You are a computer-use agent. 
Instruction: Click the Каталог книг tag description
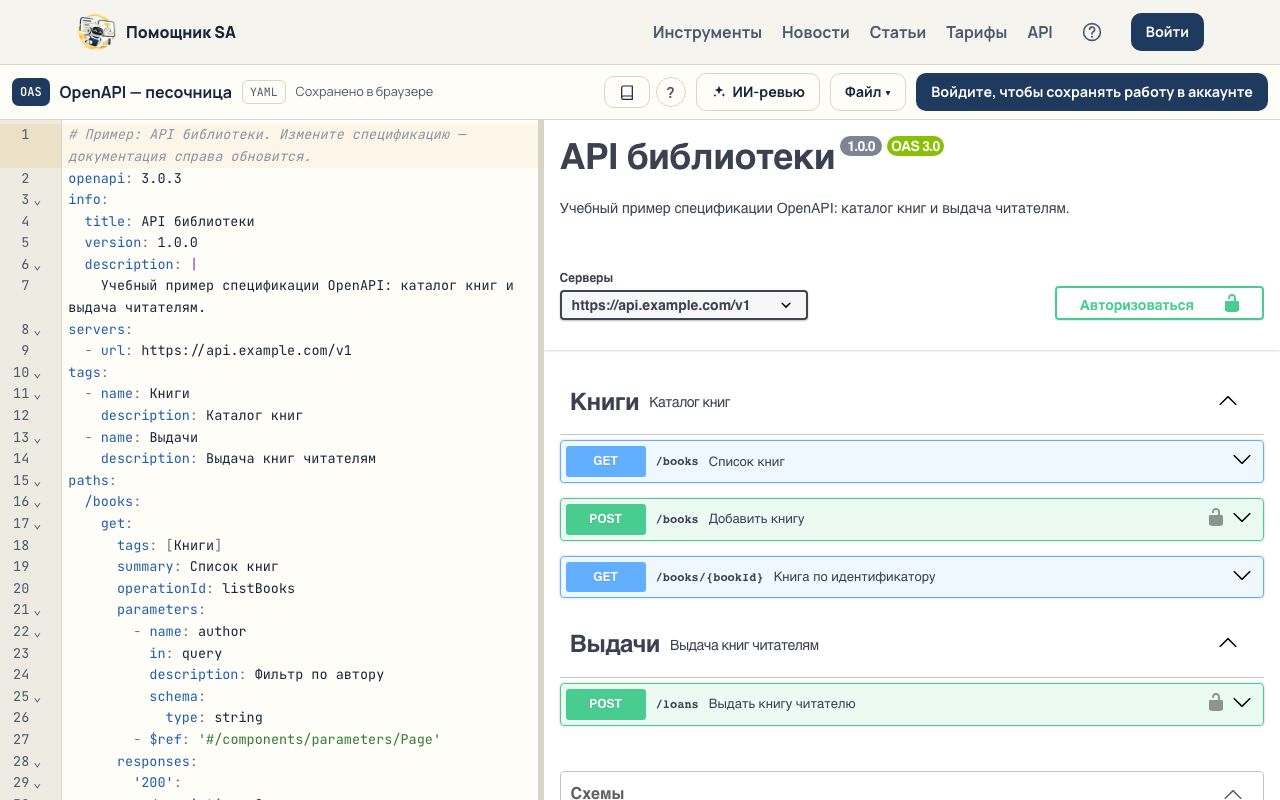[x=690, y=402]
